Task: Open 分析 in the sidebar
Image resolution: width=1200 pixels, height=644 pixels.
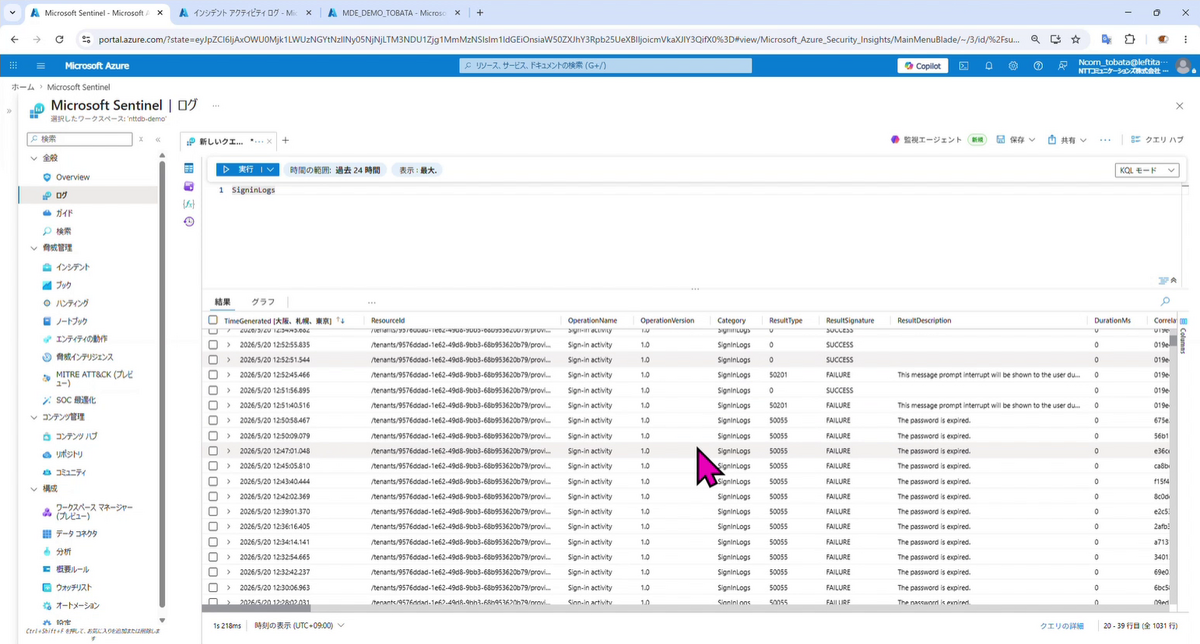Action: coord(63,552)
